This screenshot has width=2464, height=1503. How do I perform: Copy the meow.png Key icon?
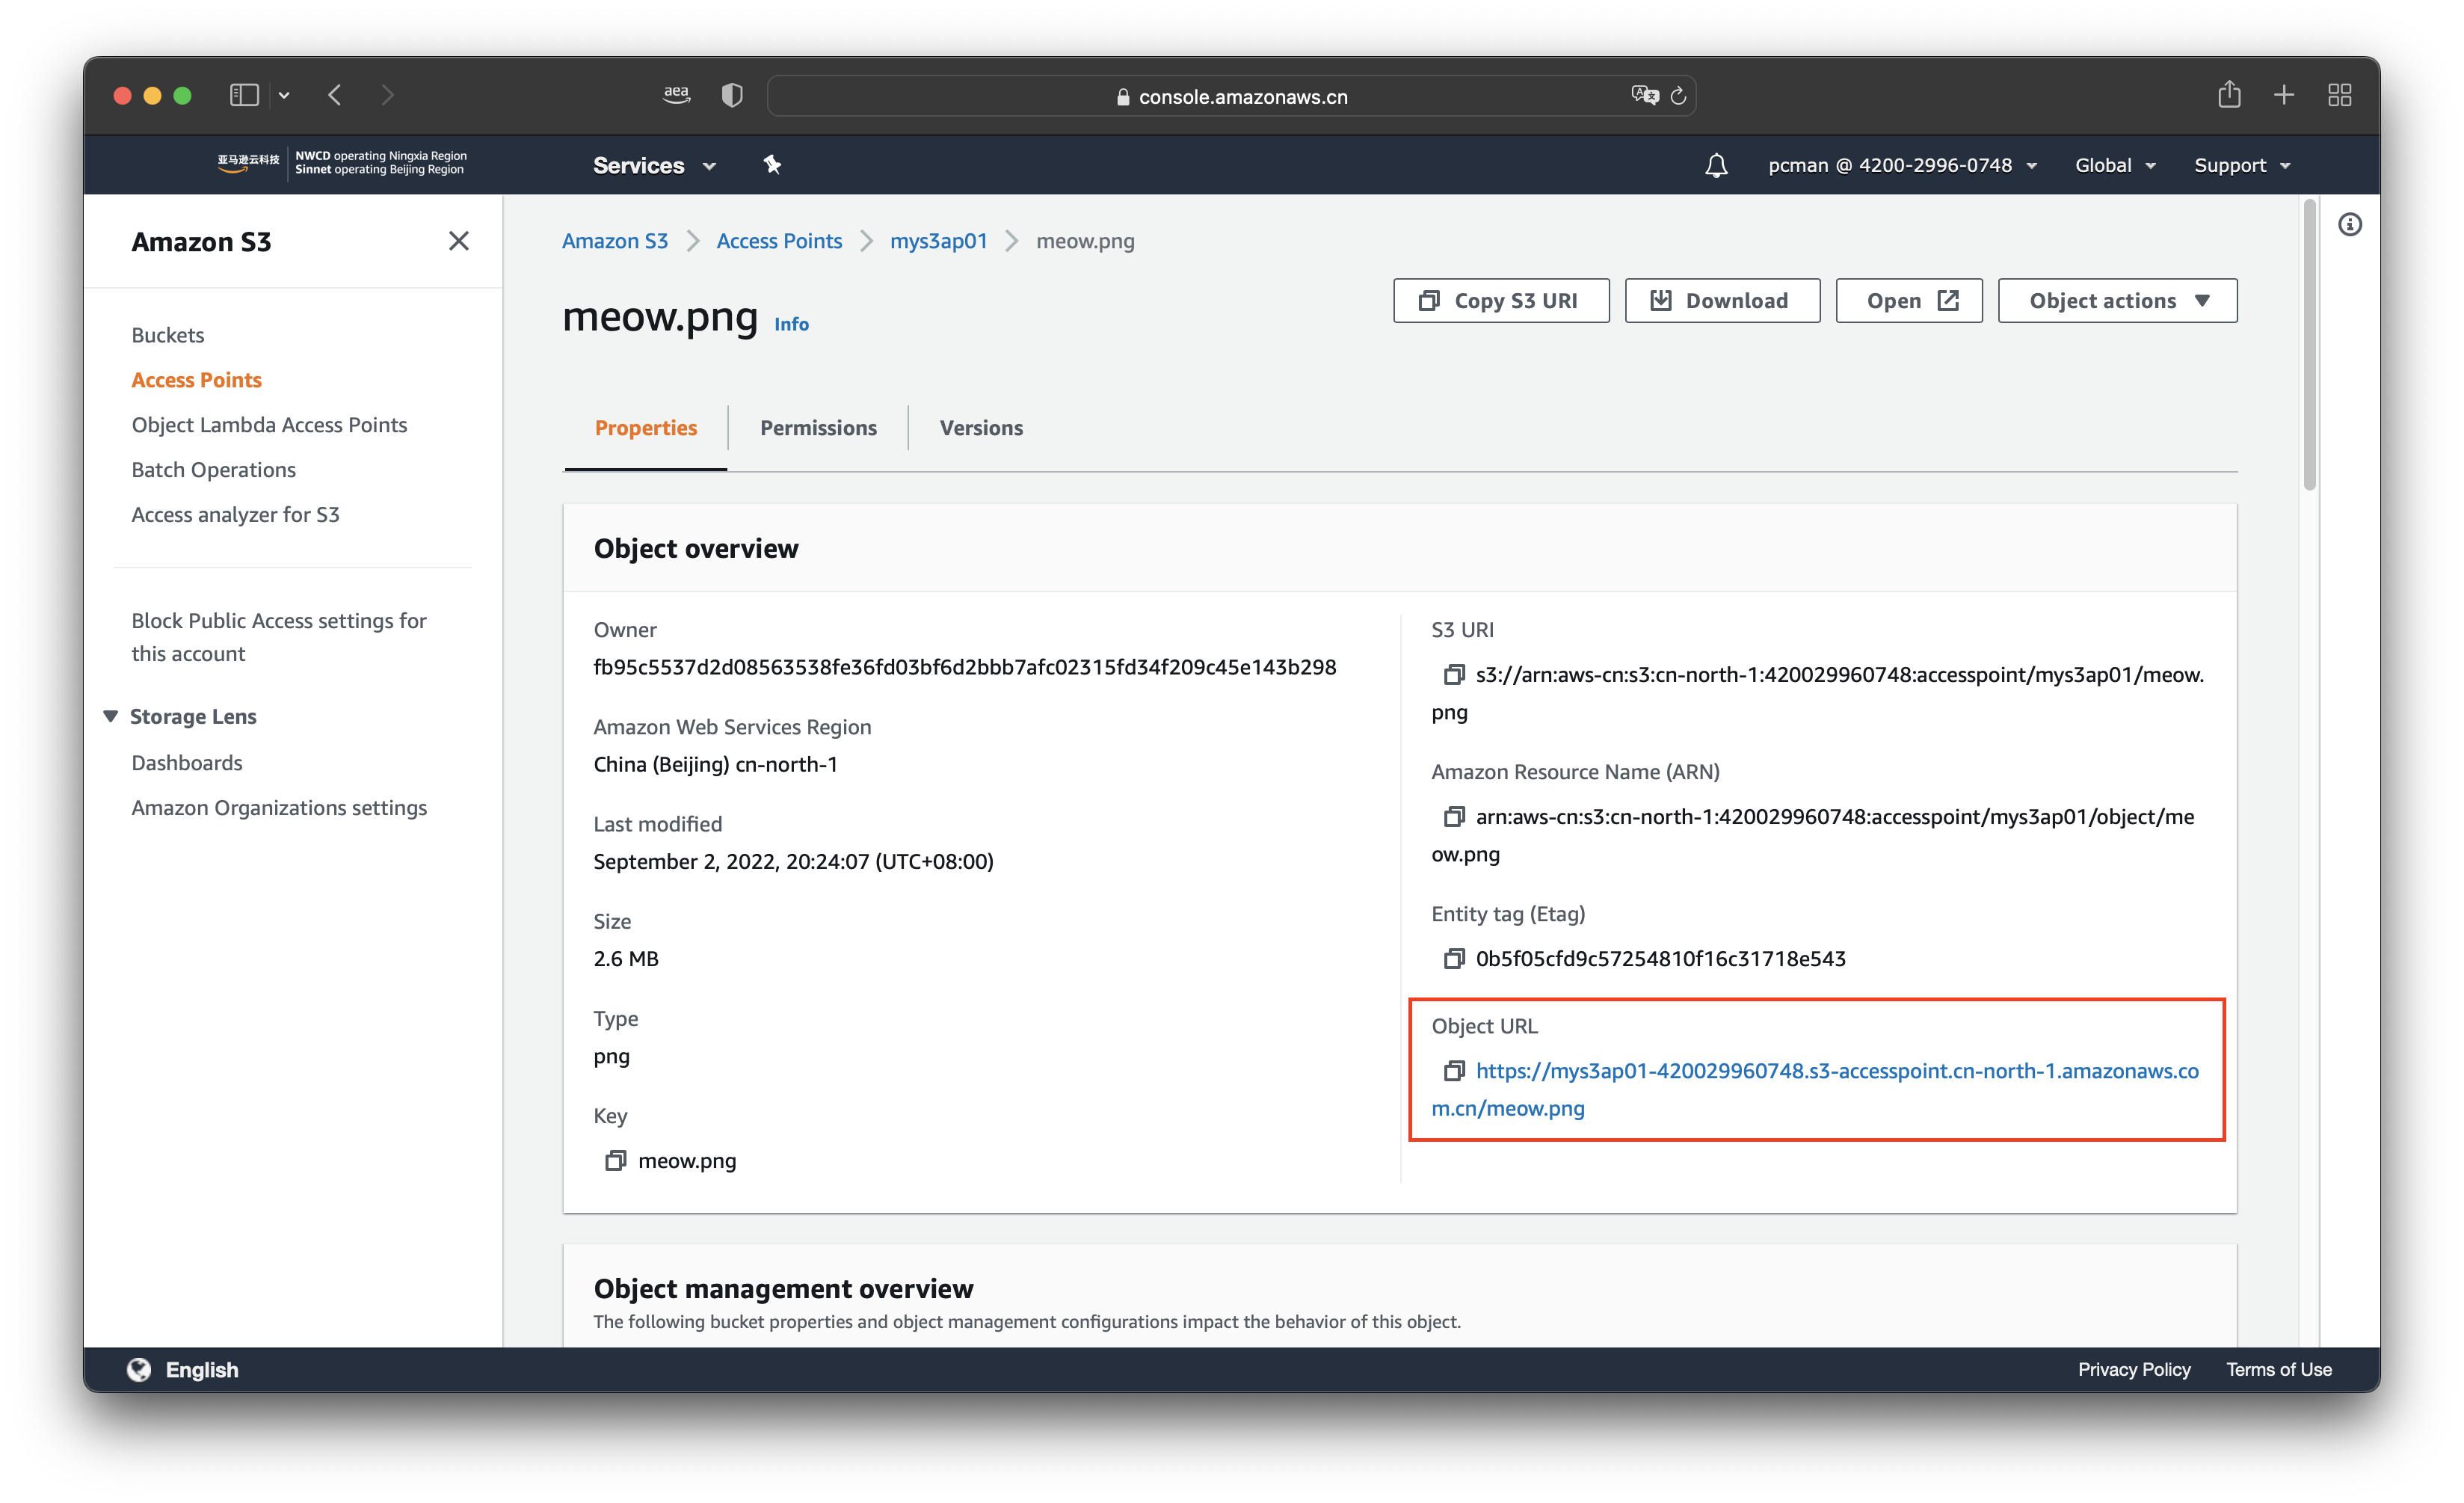pyautogui.click(x=615, y=1160)
